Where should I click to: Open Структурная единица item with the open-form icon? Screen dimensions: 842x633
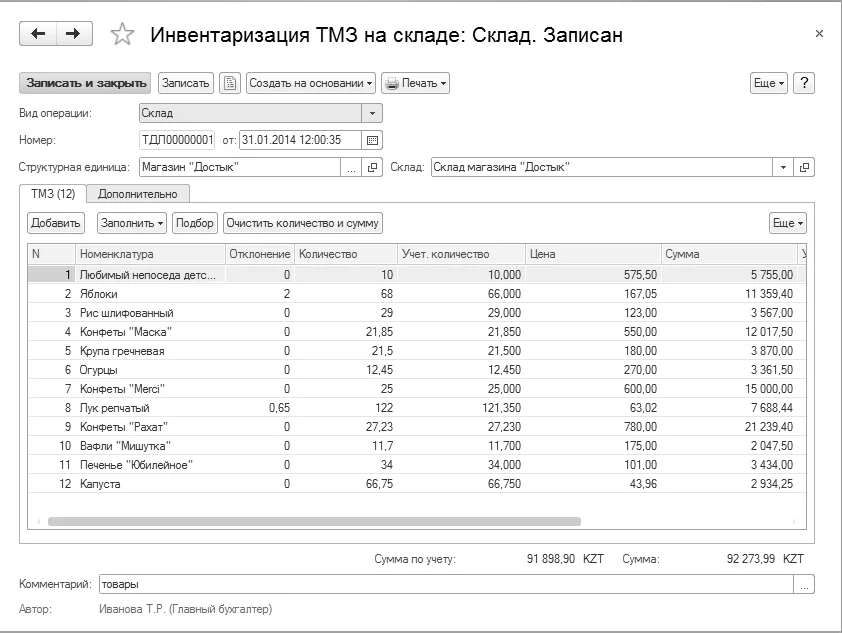pyautogui.click(x=372, y=168)
